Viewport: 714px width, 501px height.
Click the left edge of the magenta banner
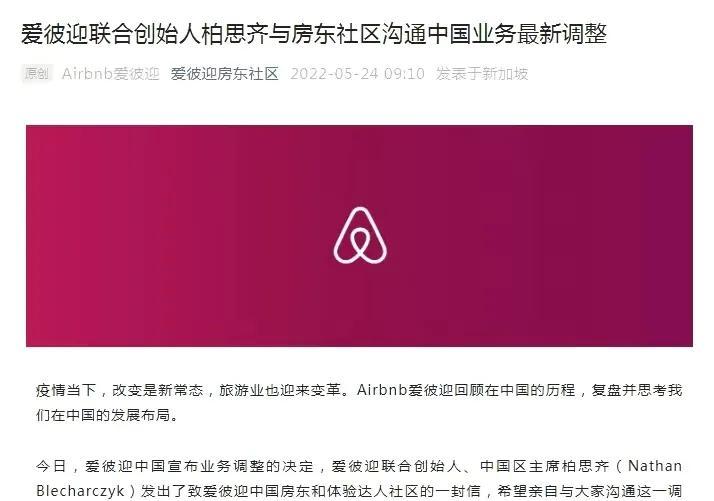click(34, 235)
